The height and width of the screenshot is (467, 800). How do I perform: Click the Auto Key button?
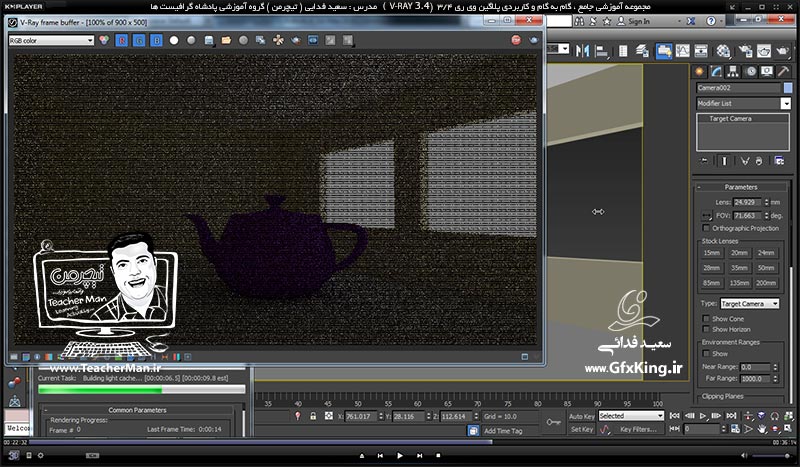click(x=582, y=416)
